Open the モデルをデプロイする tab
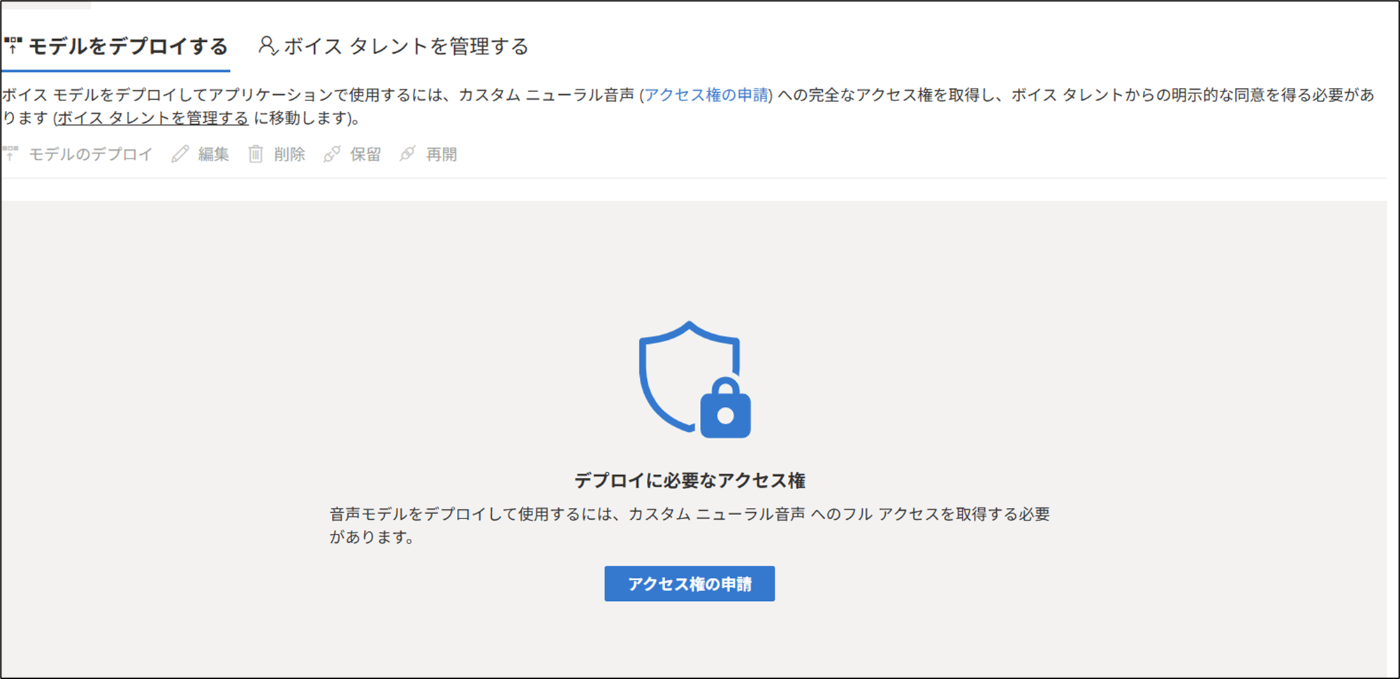 [x=116, y=46]
